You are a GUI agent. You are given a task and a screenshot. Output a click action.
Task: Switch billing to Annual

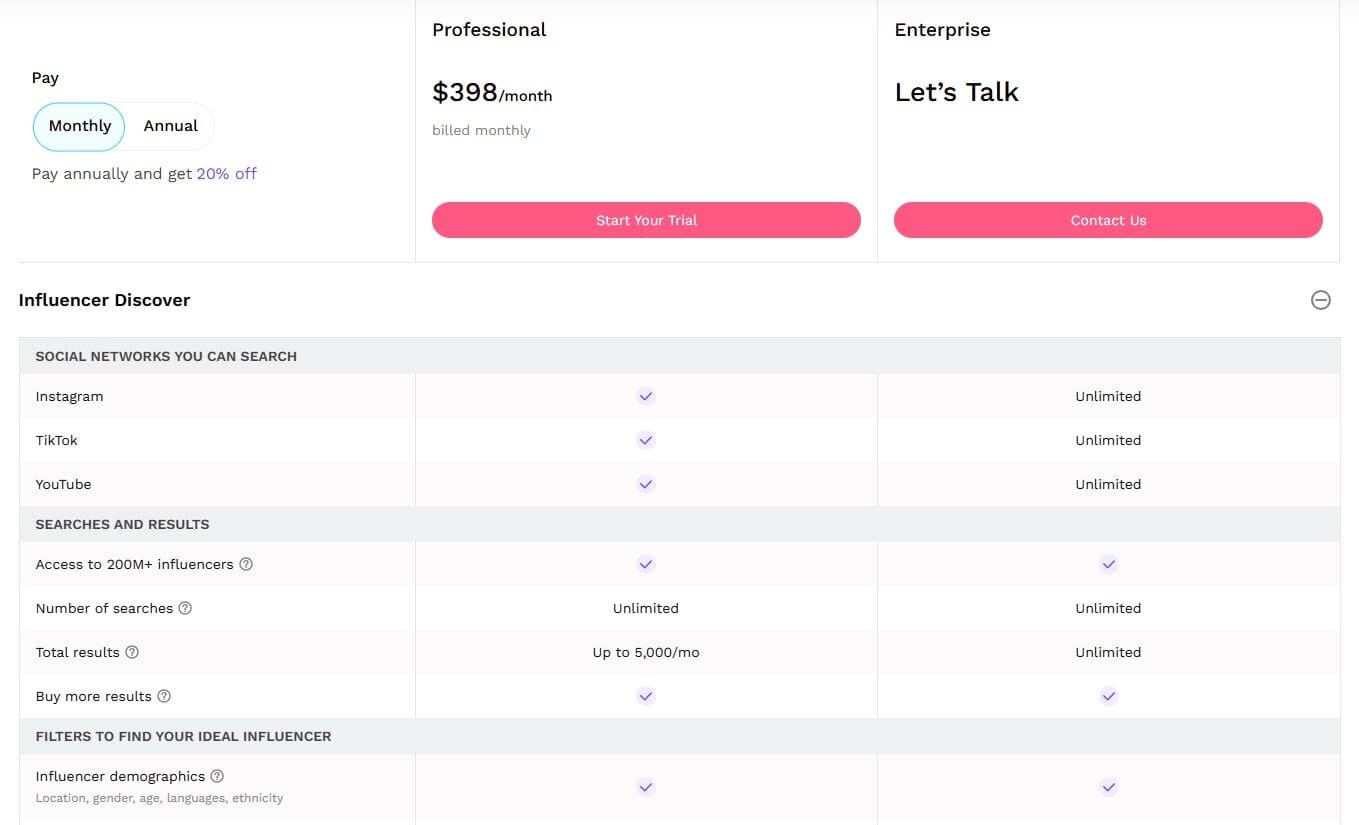click(x=169, y=126)
